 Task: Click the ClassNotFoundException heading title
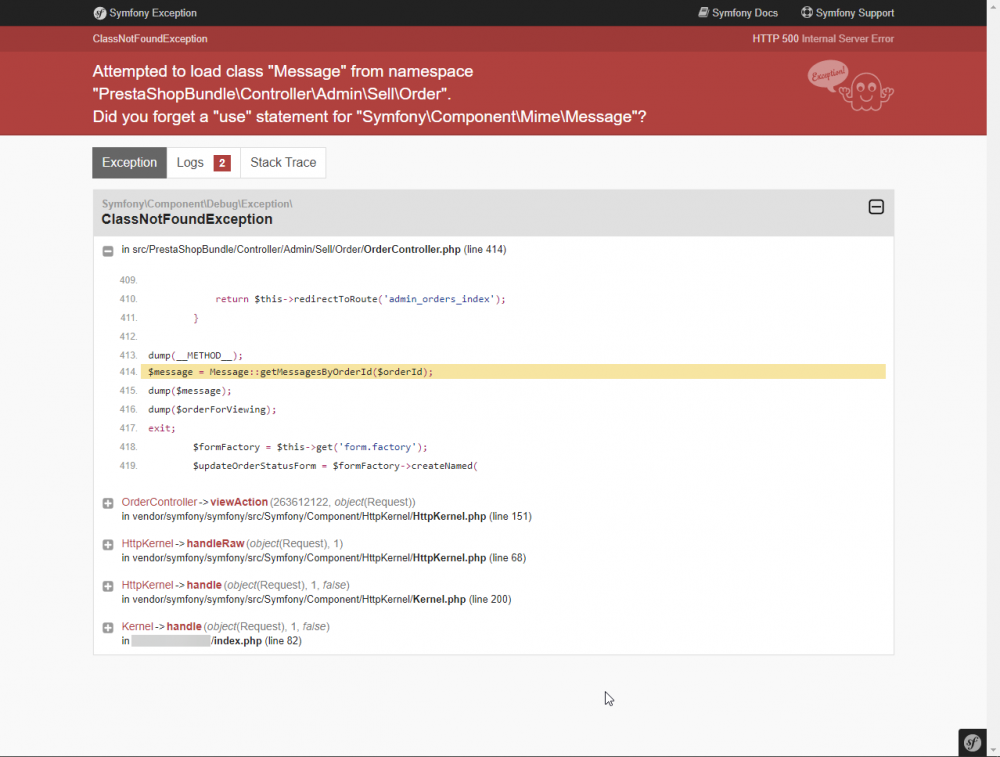coord(187,219)
